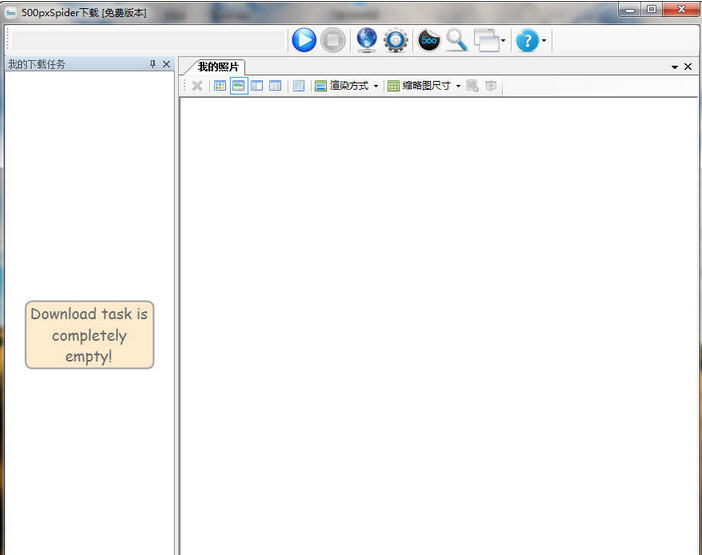The width and height of the screenshot is (702, 555).
Task: Click the window layout icon
Action: pos(486,40)
